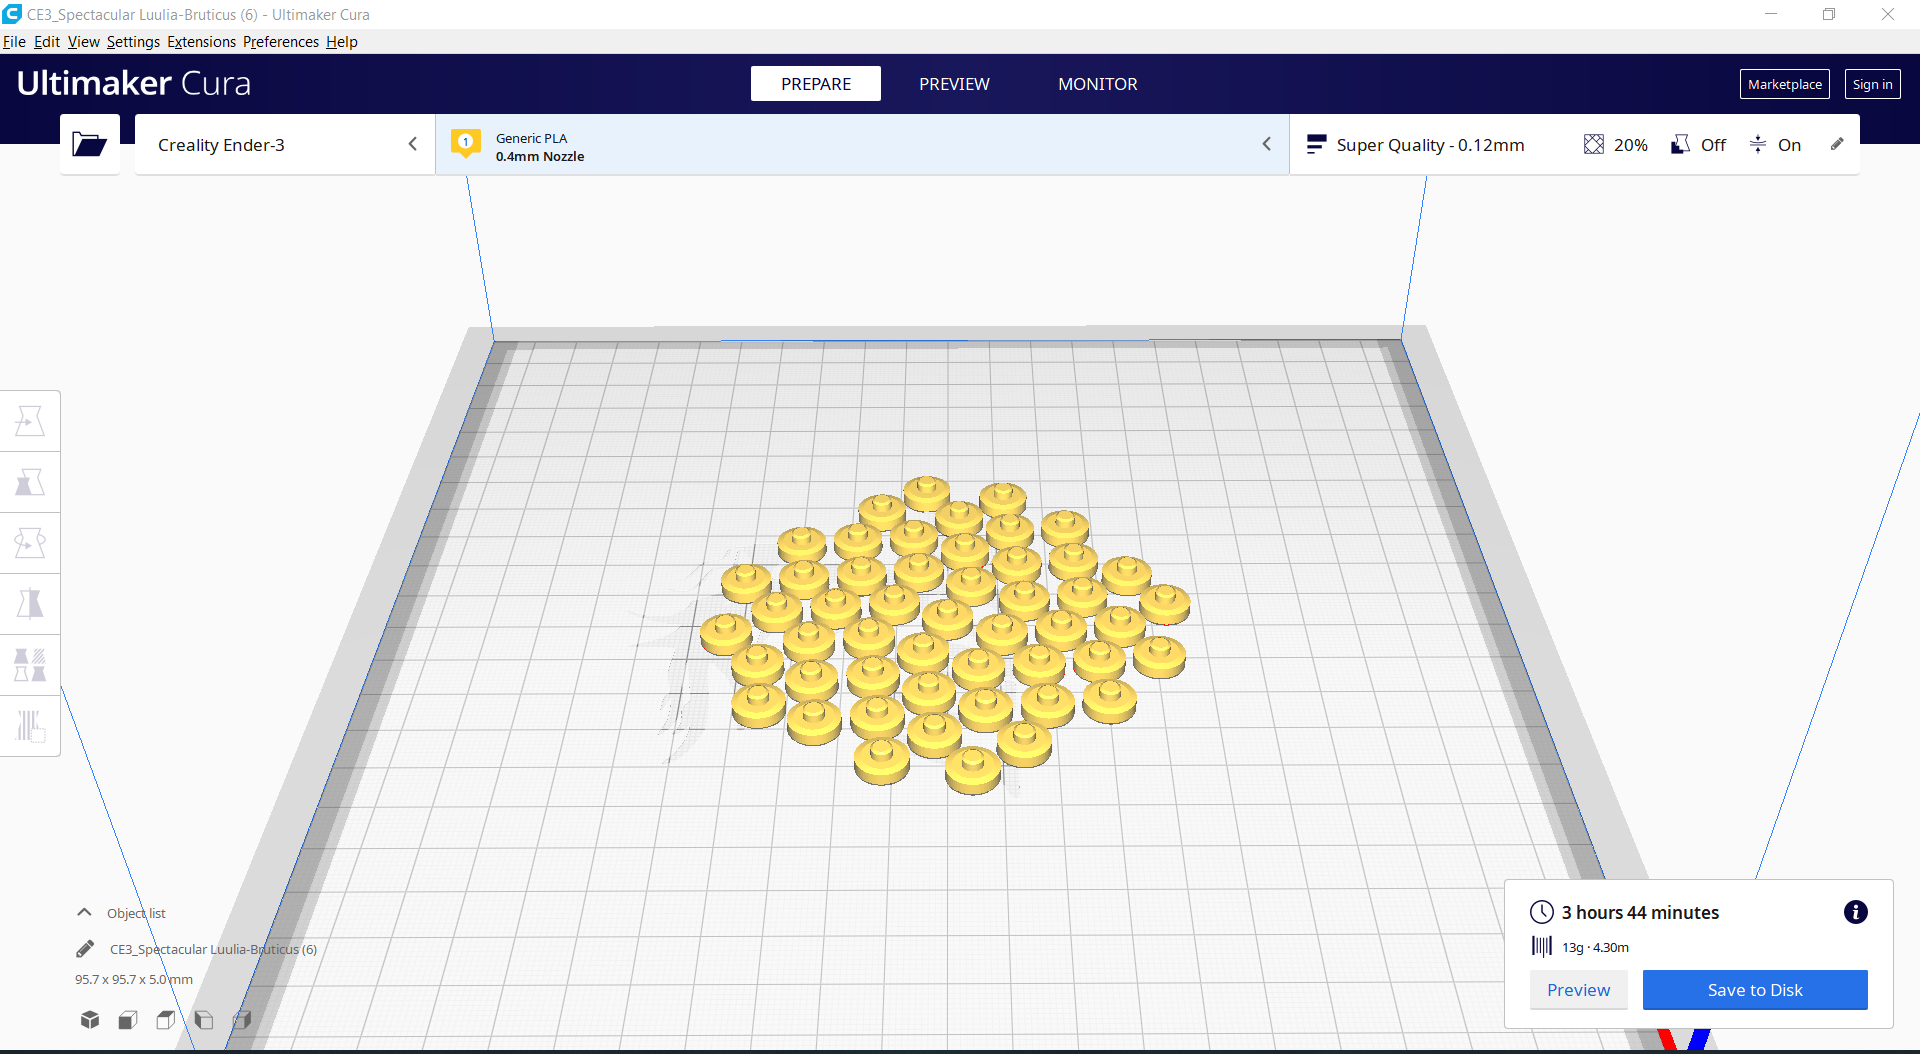Open the Preferences menu

281,42
